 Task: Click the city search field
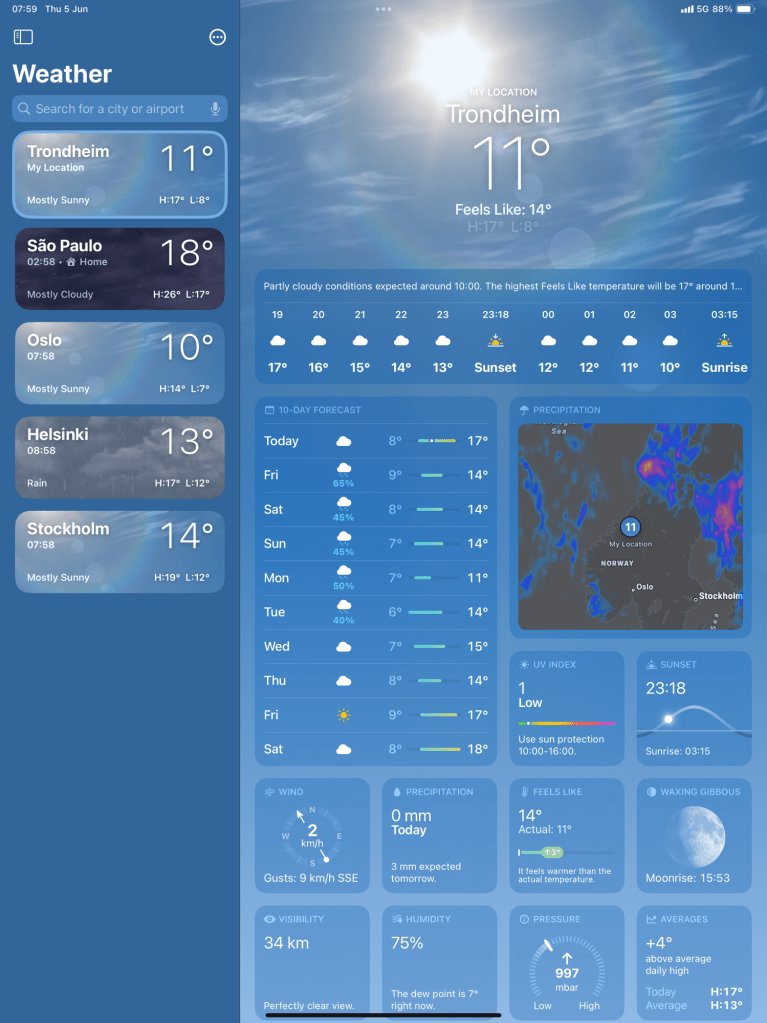coord(110,109)
